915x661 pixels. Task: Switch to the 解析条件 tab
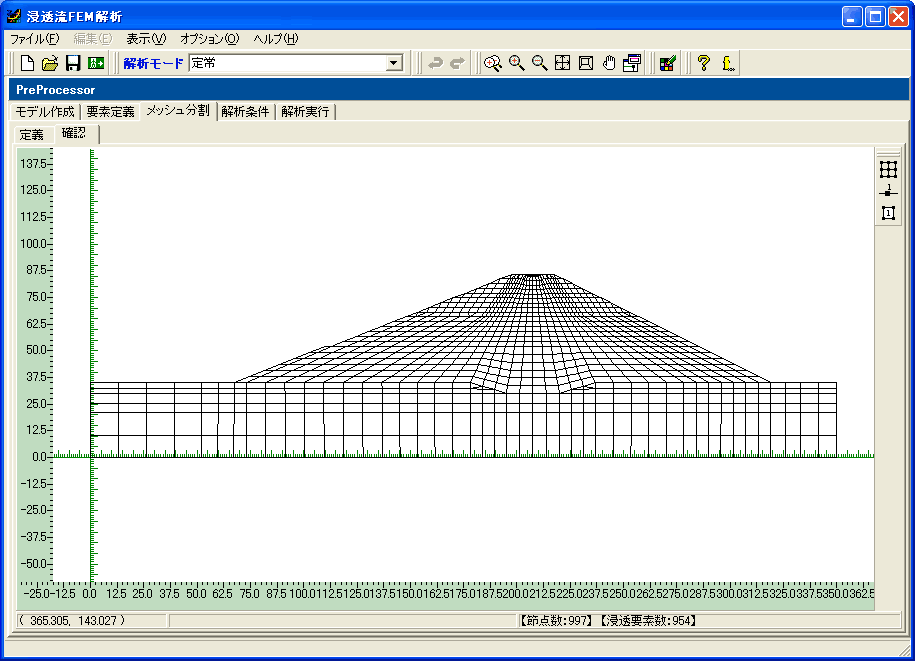point(246,111)
